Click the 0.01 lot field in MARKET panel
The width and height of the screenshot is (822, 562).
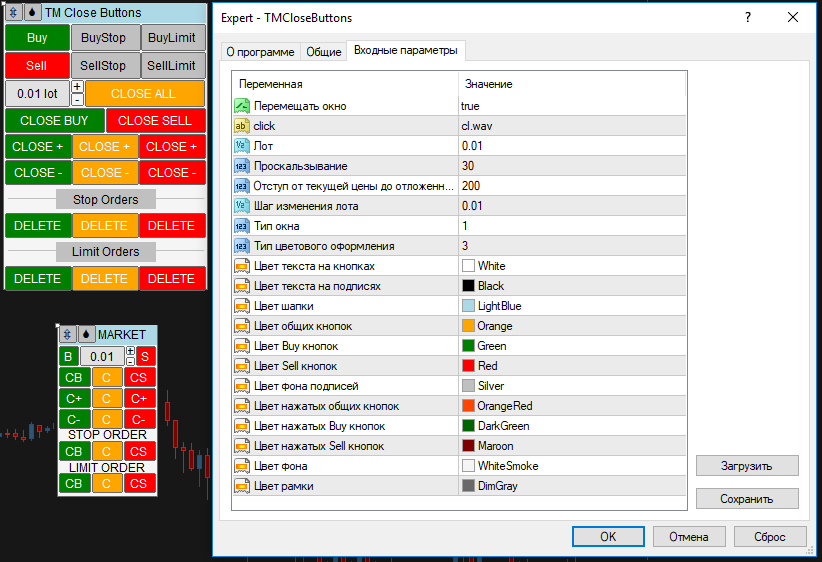click(x=102, y=356)
